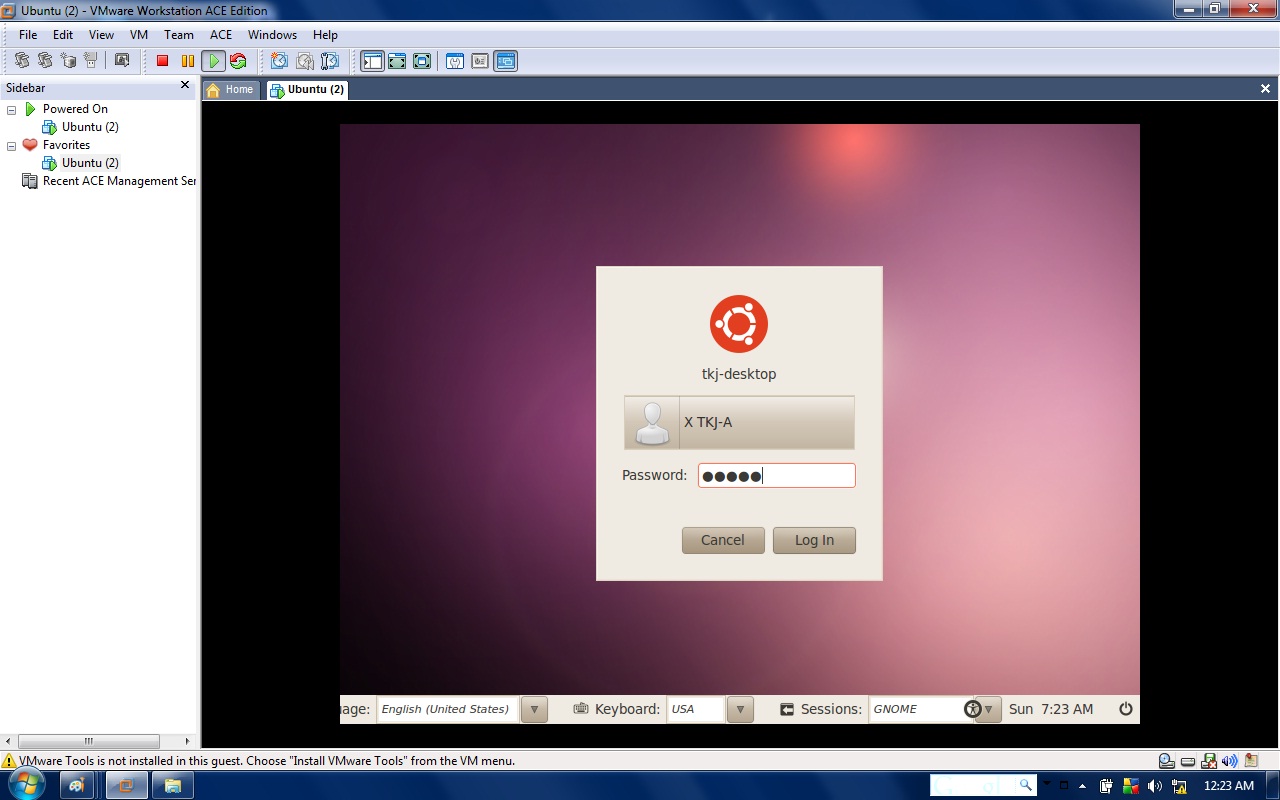Click the green Power On play icon
The image size is (1280, 800).
click(x=212, y=61)
